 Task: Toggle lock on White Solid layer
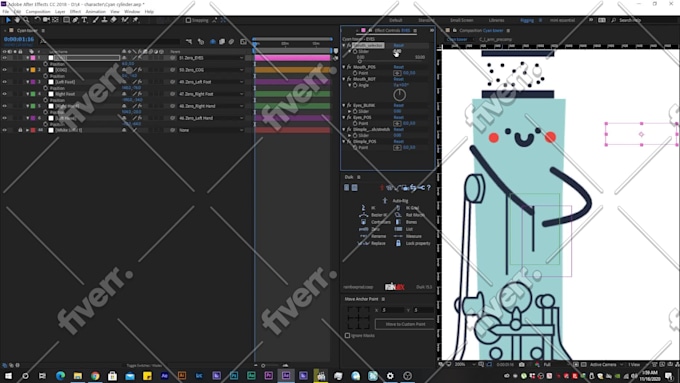pos(20,130)
